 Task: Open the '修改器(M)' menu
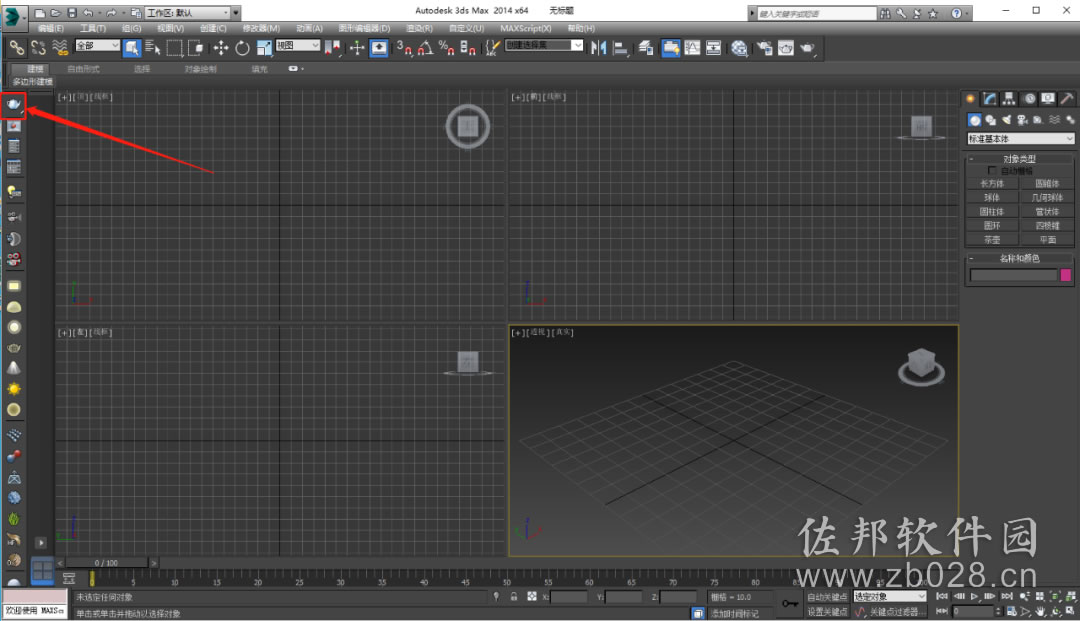[x=261, y=28]
